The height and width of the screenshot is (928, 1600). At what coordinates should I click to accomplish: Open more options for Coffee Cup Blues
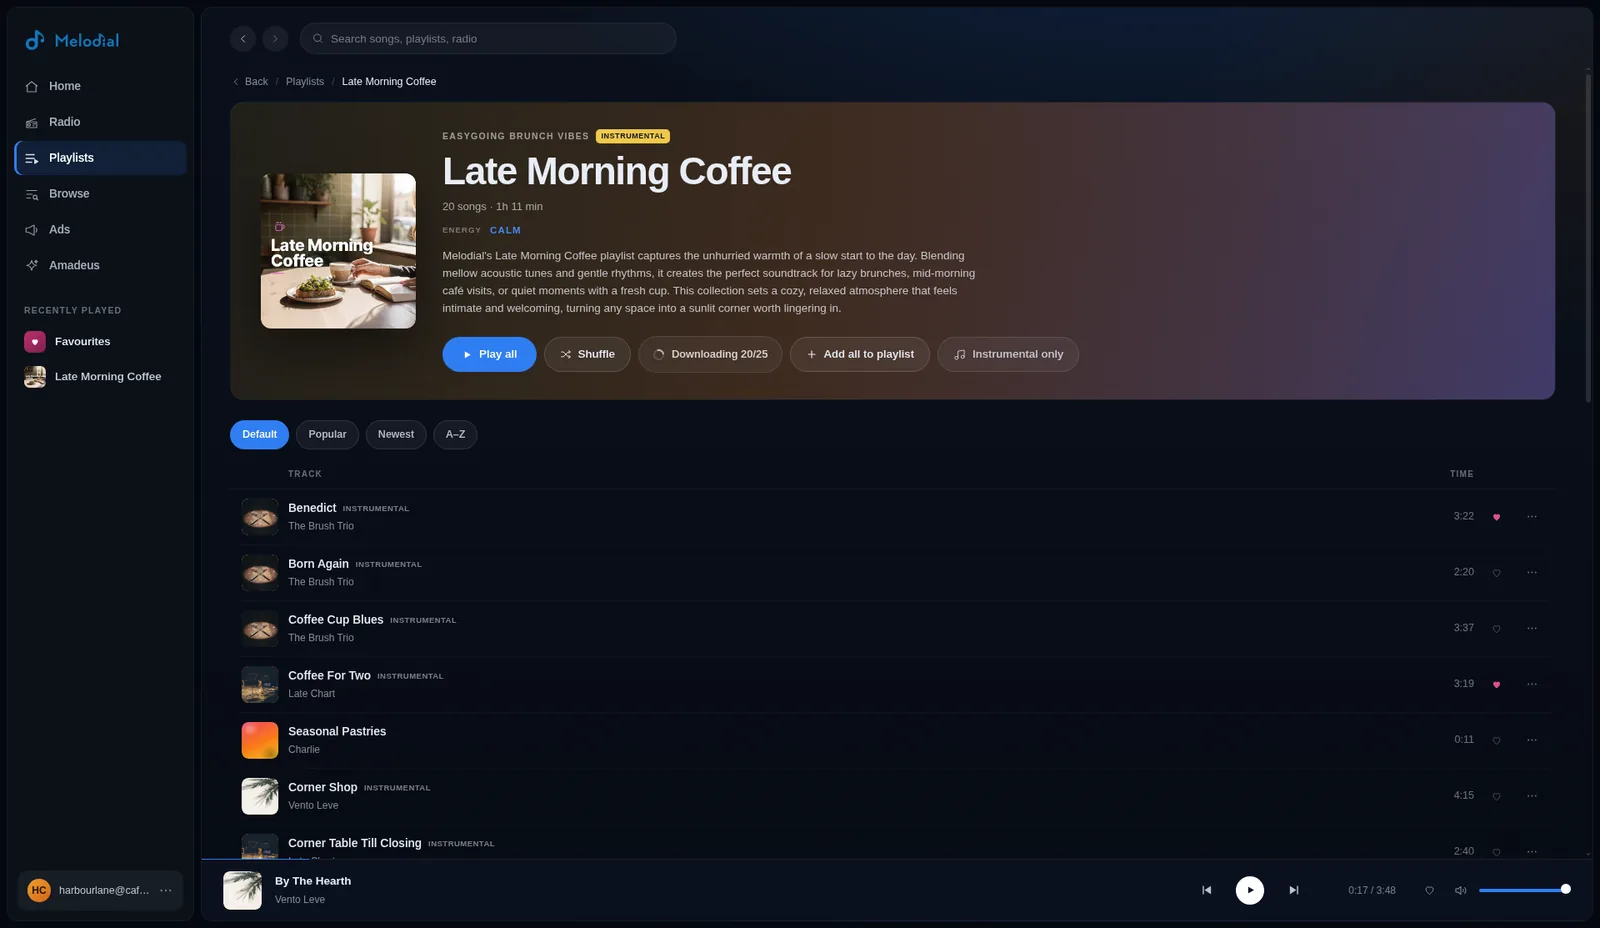coord(1532,629)
